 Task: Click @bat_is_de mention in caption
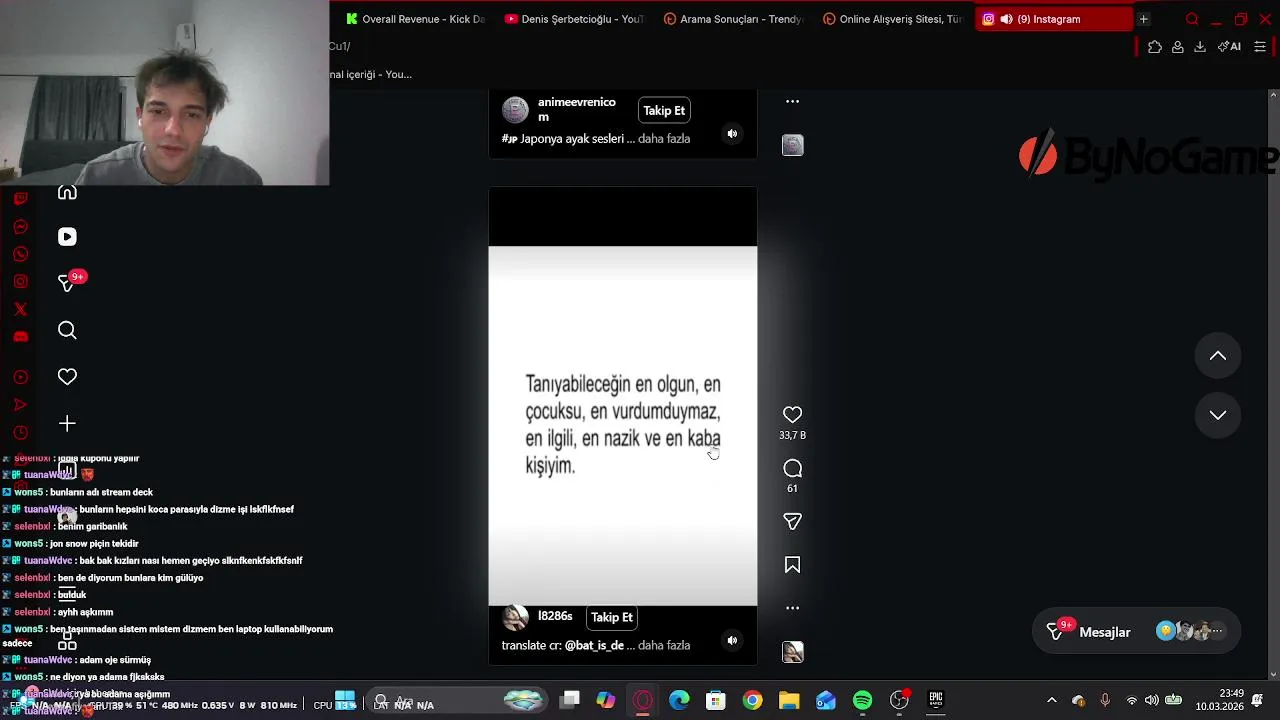594,646
